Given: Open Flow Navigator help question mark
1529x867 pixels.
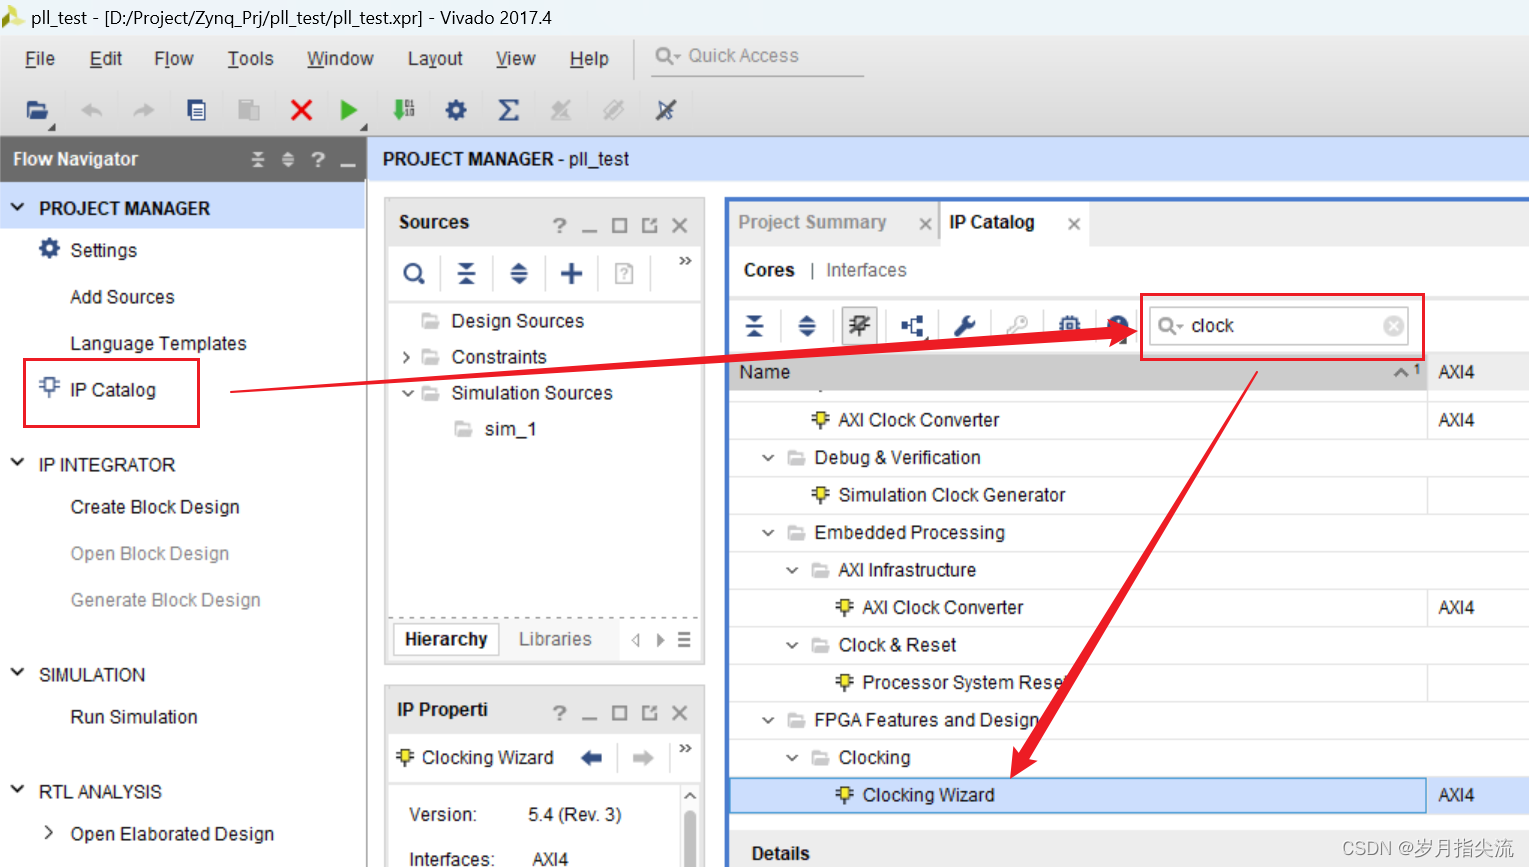Looking at the screenshot, I should [318, 159].
